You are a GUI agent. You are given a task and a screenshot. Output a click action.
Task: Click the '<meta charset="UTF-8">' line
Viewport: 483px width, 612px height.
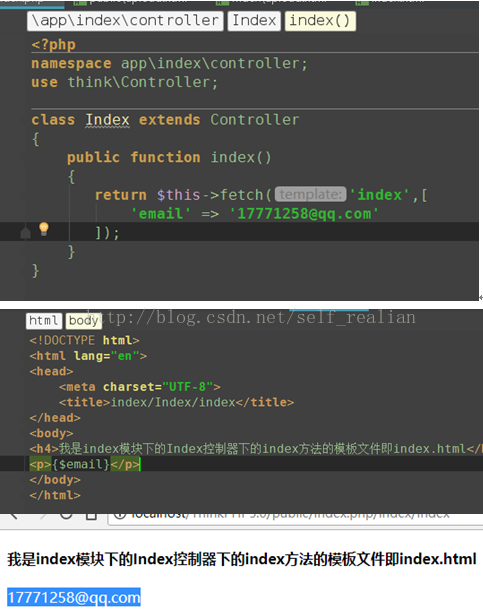pos(140,387)
